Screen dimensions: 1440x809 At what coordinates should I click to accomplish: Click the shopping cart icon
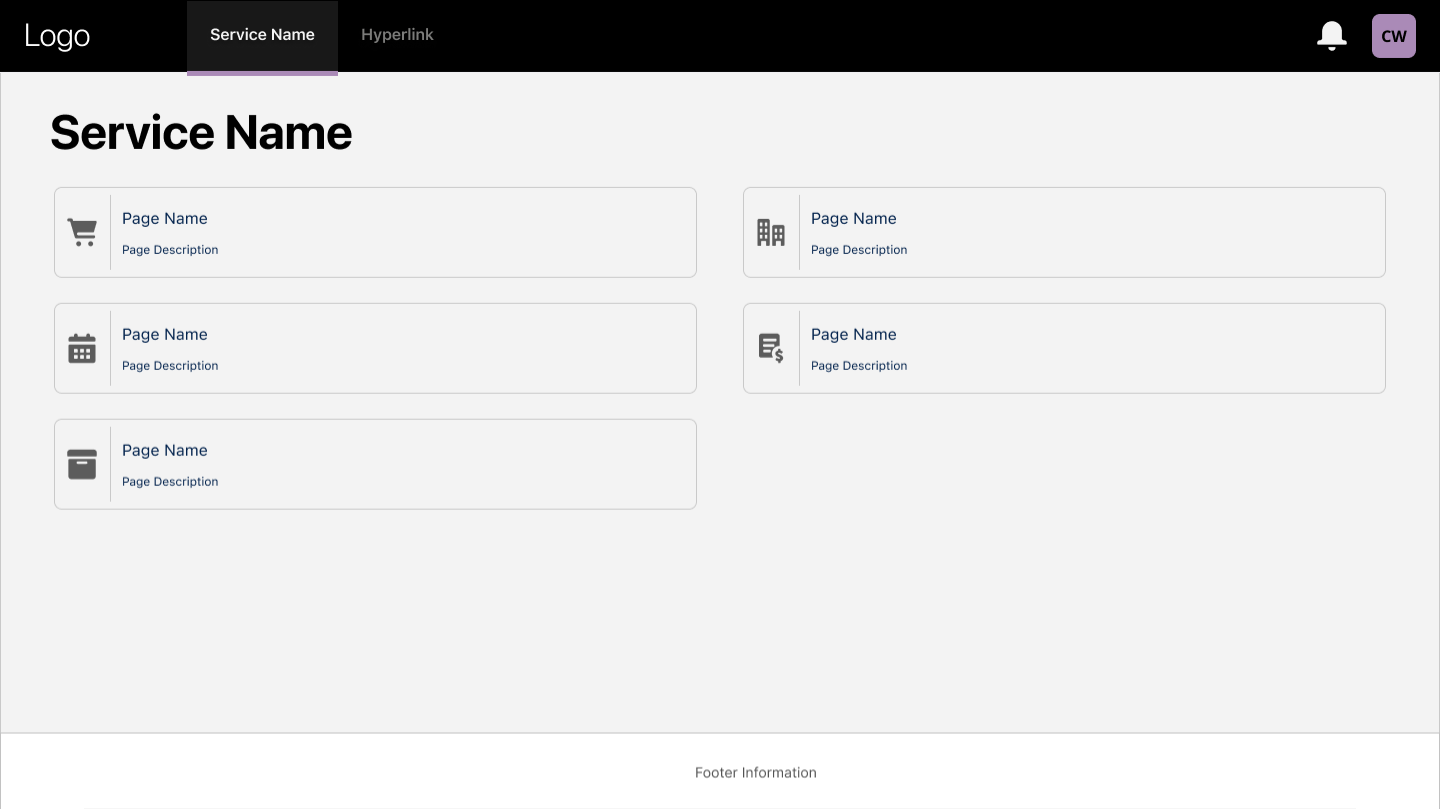tap(82, 232)
